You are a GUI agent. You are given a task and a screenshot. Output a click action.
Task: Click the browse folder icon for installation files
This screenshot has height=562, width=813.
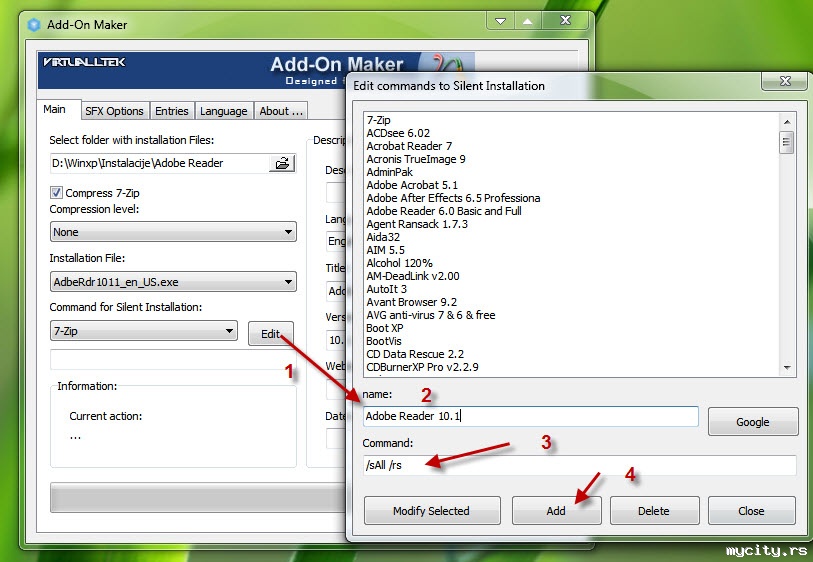(x=282, y=163)
